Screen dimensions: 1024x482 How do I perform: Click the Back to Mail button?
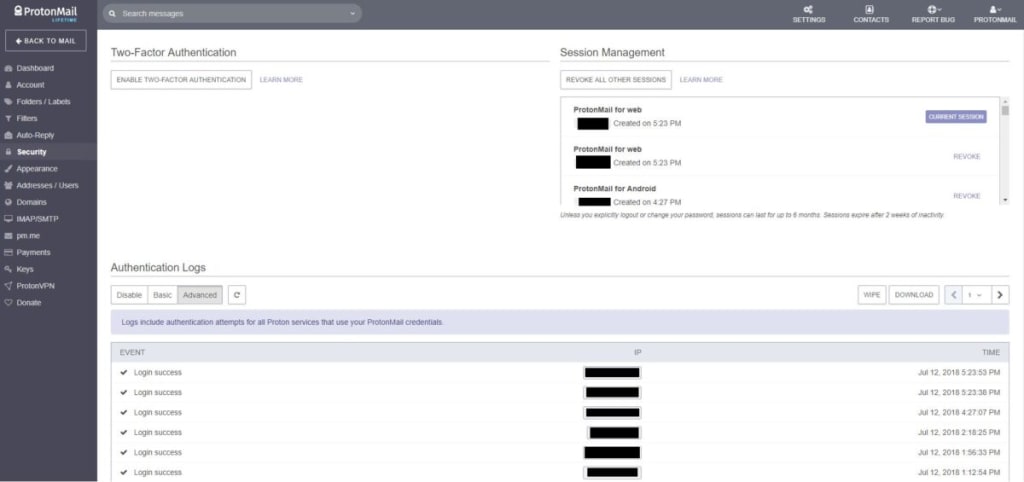(x=46, y=40)
